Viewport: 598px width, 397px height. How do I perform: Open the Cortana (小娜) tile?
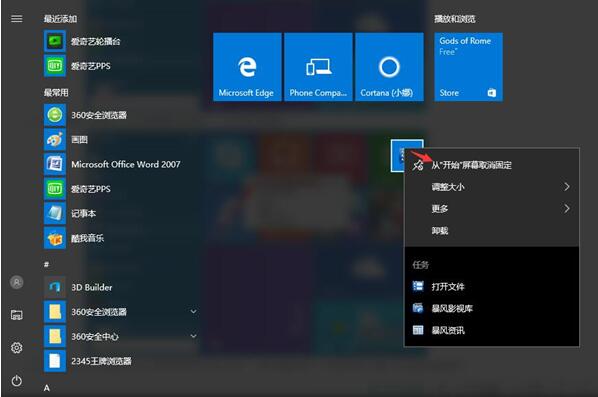(389, 67)
